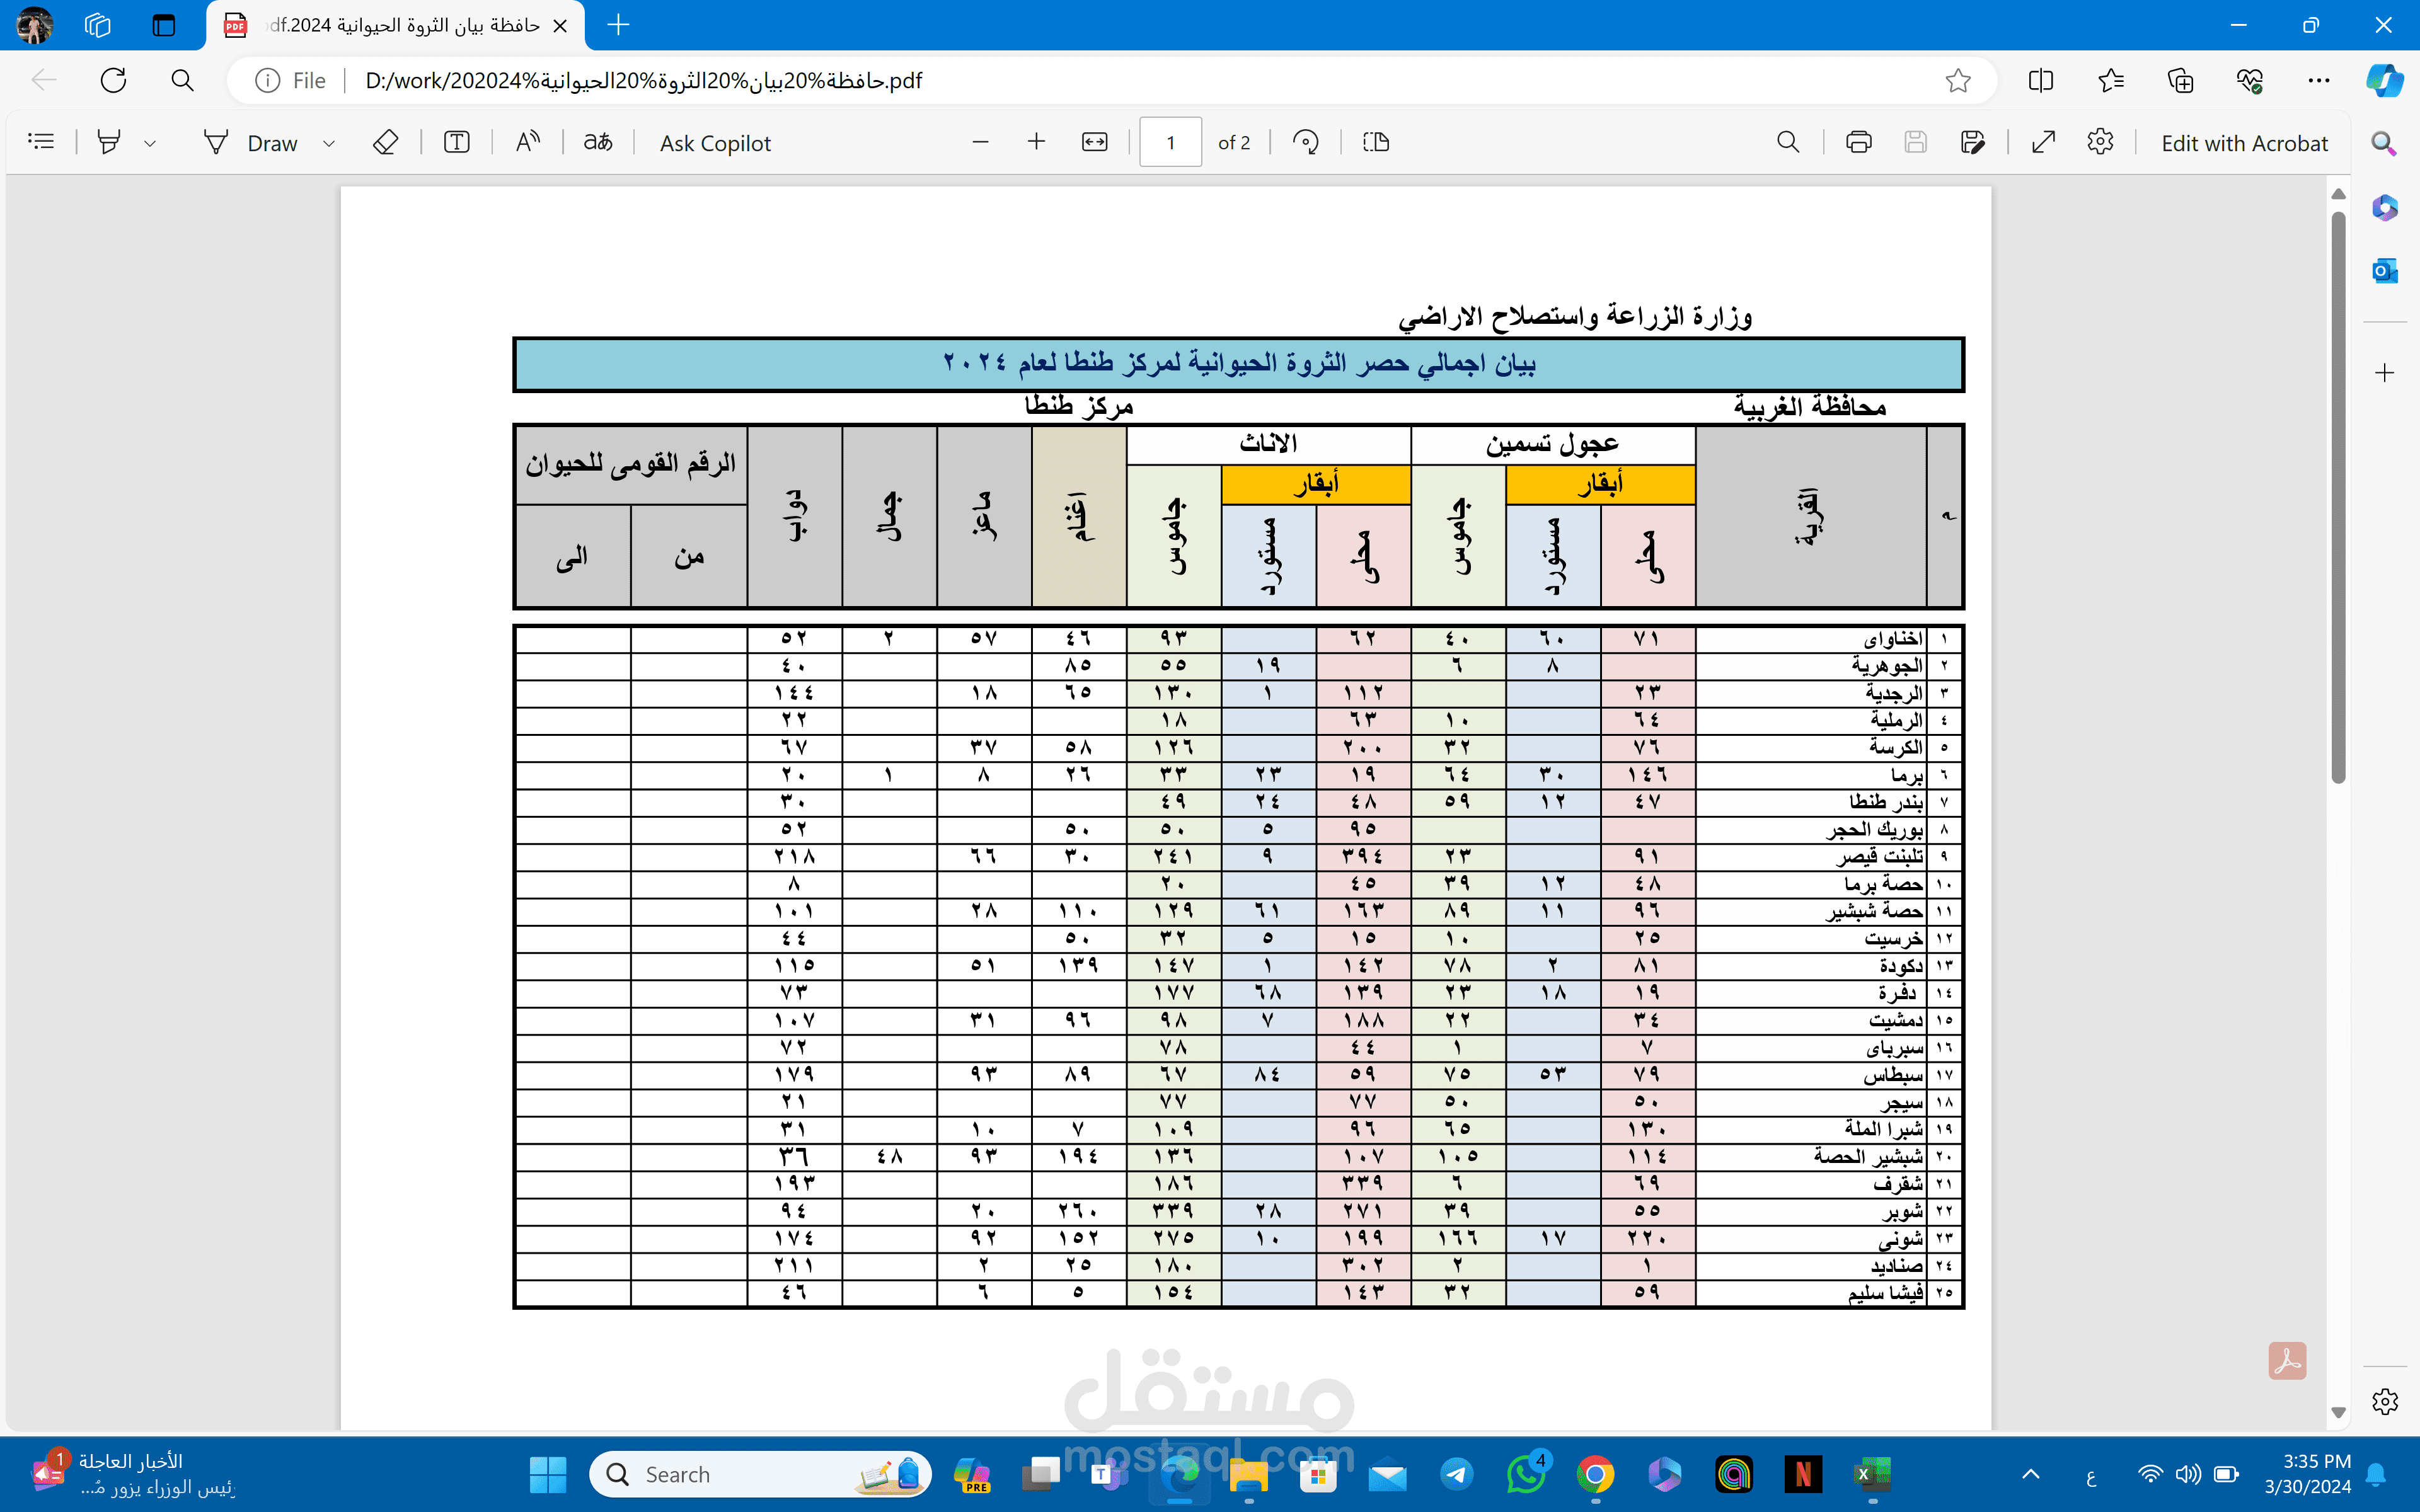Open Microsoft 365 sidebar app
Screen dimensions: 2420x1512
tap(2384, 207)
